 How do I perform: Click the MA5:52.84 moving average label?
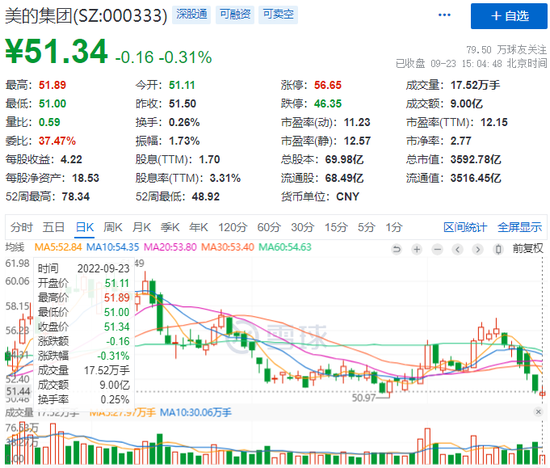point(58,247)
